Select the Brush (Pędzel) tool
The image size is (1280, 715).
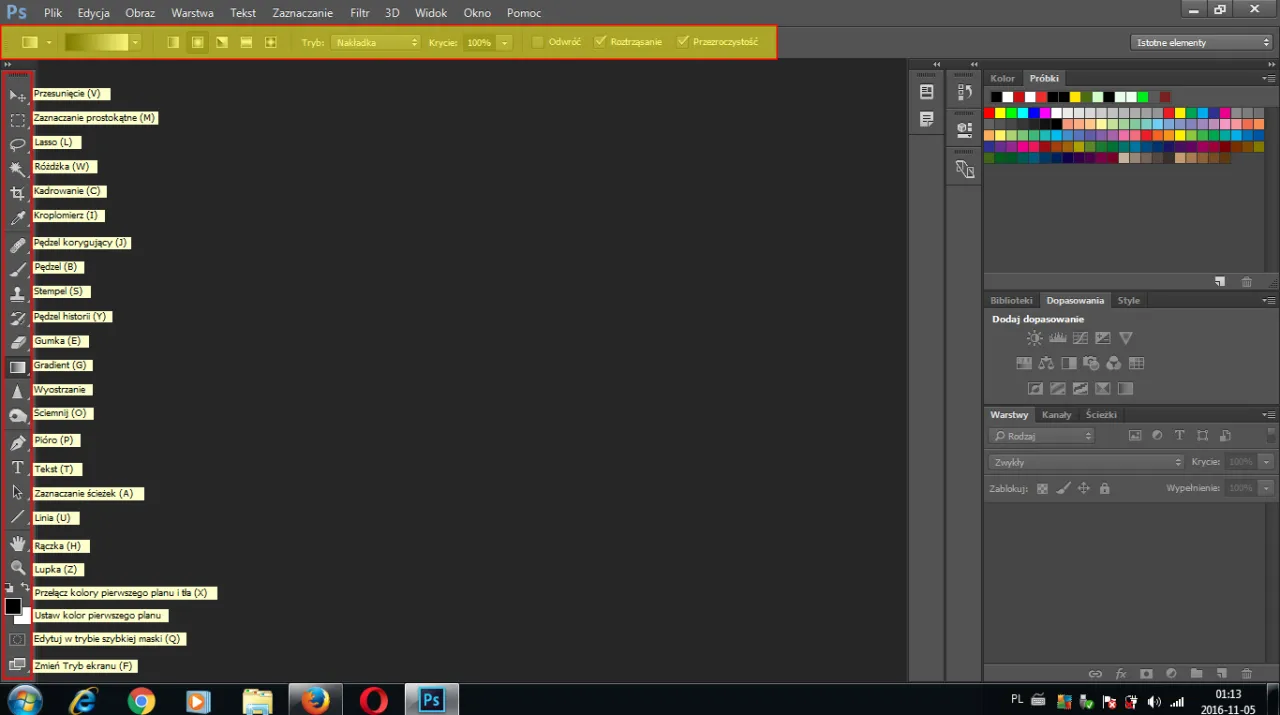(x=17, y=266)
